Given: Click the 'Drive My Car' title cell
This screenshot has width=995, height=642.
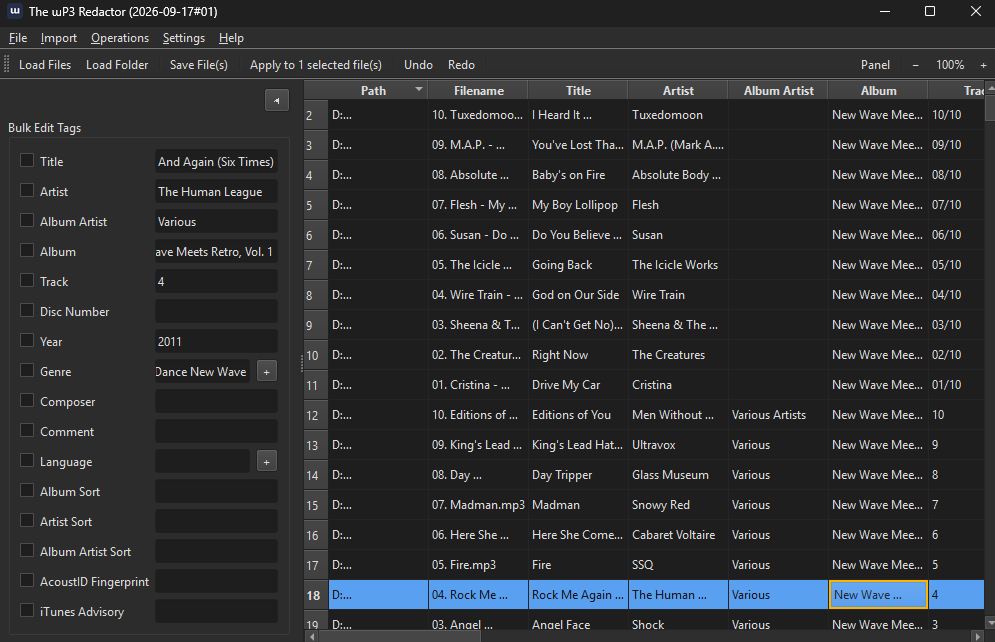Looking at the screenshot, I should point(578,385).
